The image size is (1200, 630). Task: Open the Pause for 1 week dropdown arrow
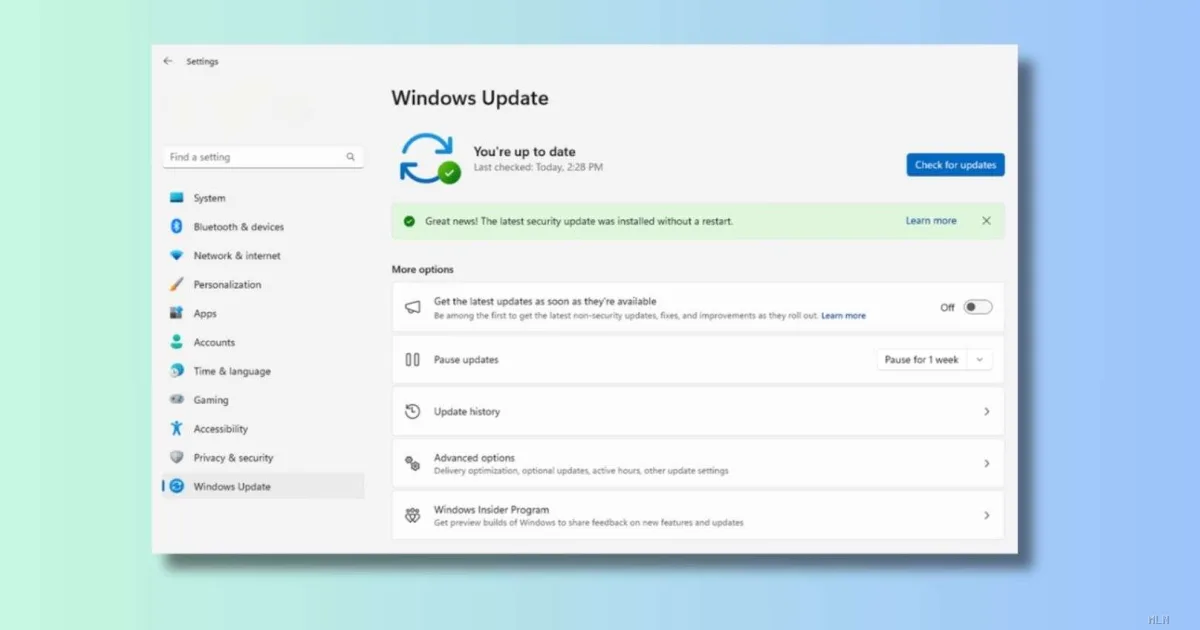[x=979, y=360]
